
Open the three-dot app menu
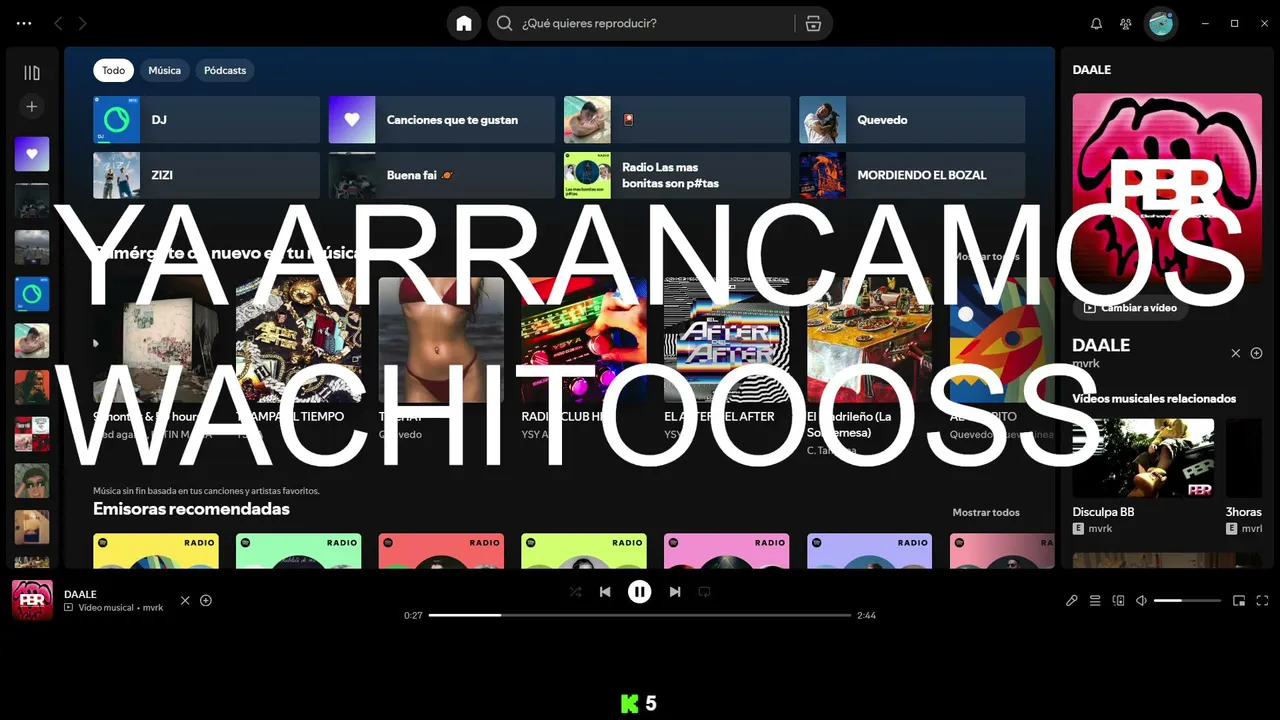click(24, 23)
